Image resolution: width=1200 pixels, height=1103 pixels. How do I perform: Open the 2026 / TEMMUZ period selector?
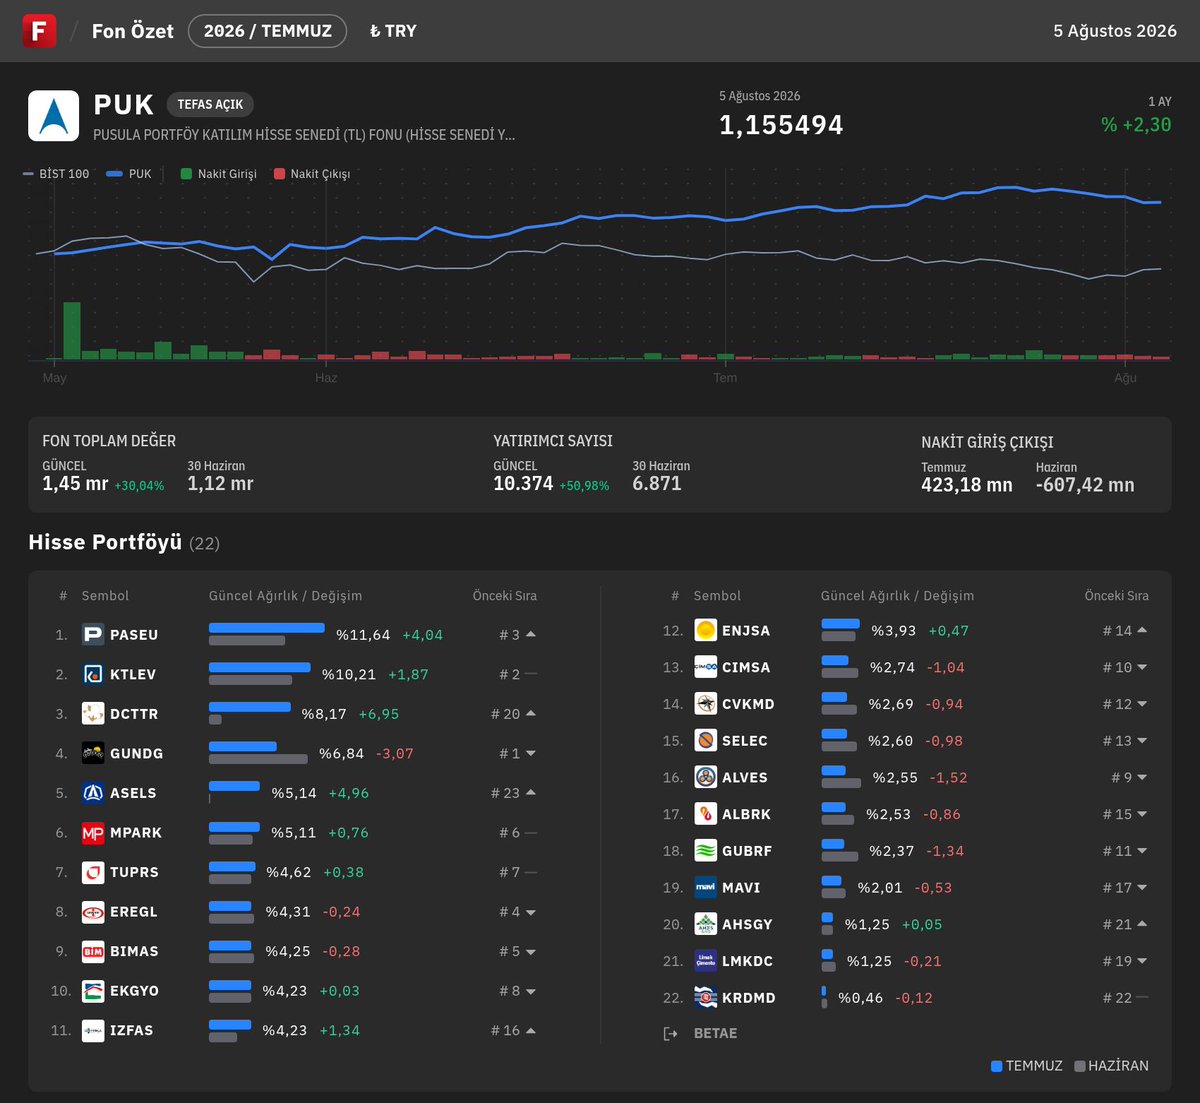[x=267, y=31]
